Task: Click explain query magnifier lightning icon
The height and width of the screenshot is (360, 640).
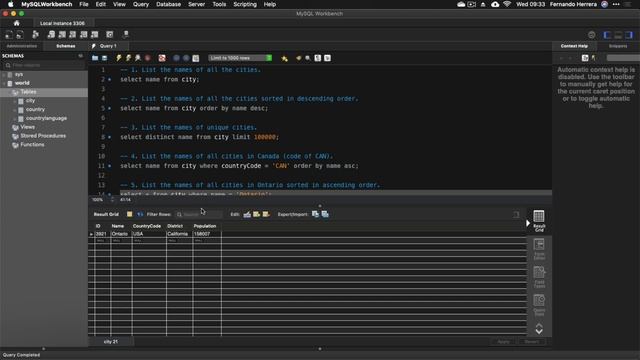Action: 138,58
